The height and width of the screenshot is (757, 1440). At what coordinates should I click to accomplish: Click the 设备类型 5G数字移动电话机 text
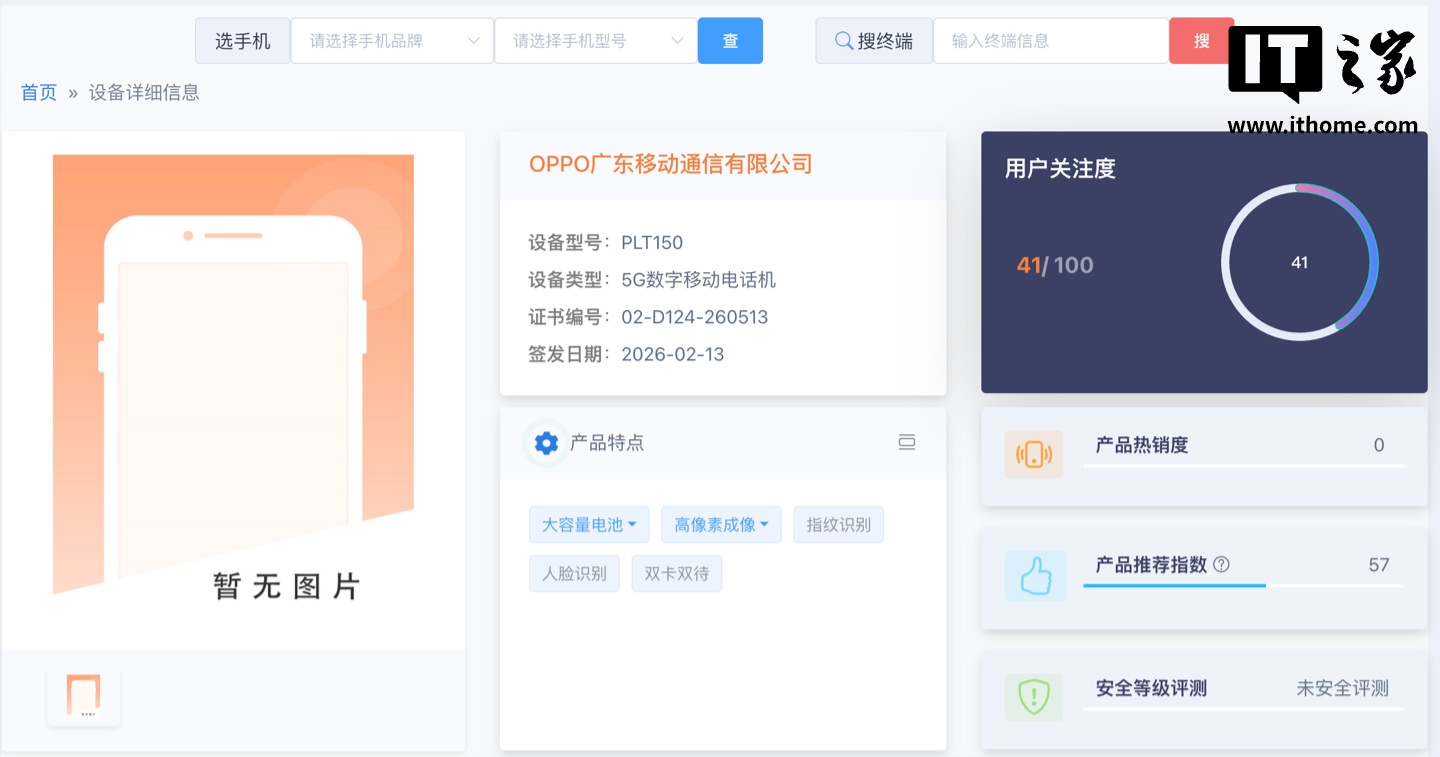click(x=652, y=280)
